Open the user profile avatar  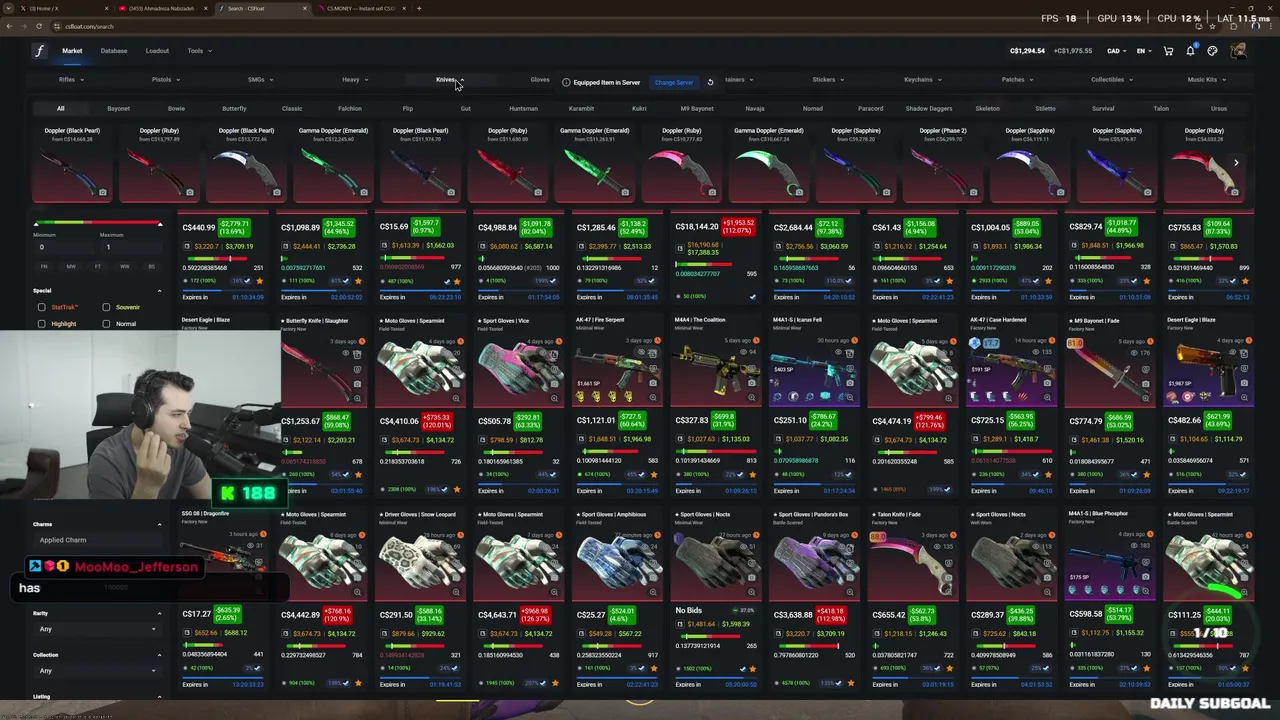pyautogui.click(x=1238, y=51)
